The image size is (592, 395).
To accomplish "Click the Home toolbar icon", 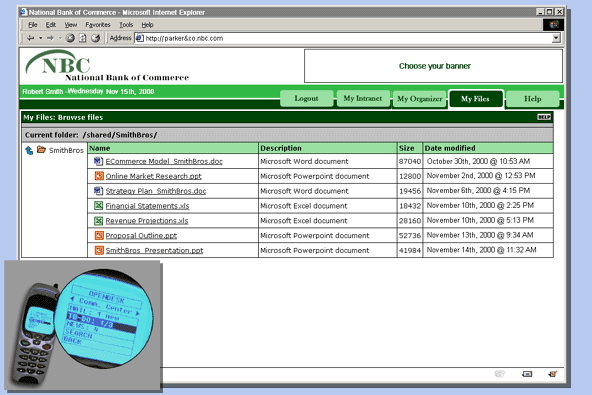I will [96, 38].
